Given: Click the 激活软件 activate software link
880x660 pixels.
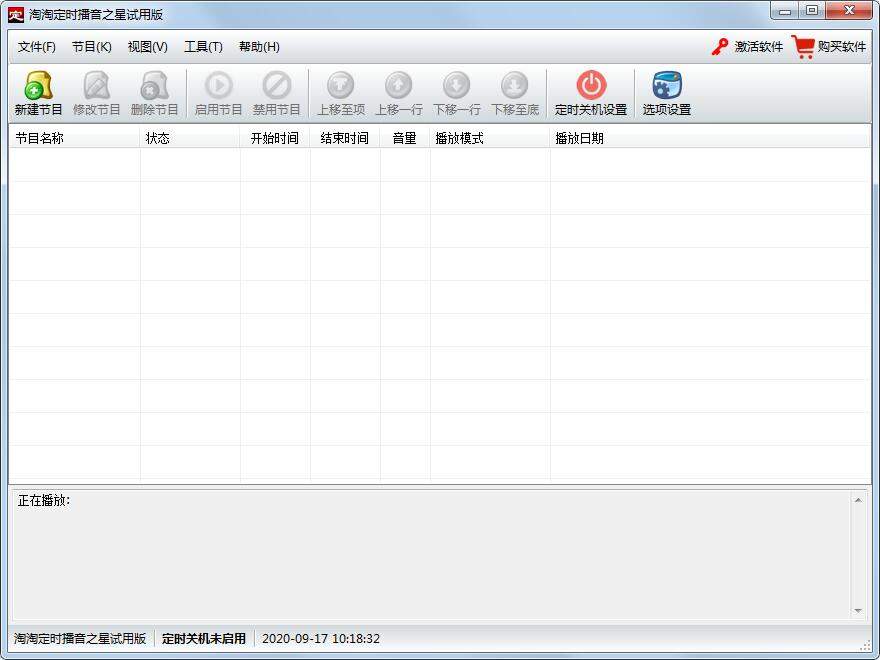Looking at the screenshot, I should (748, 47).
